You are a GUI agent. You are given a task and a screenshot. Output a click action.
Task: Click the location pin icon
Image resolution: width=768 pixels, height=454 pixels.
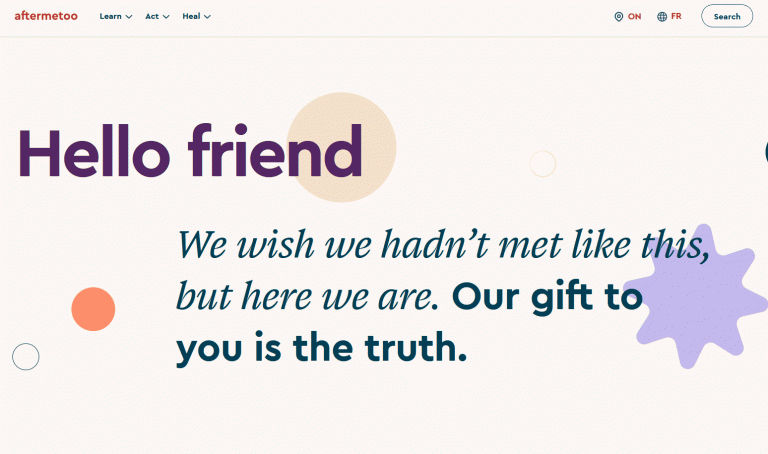coord(619,17)
